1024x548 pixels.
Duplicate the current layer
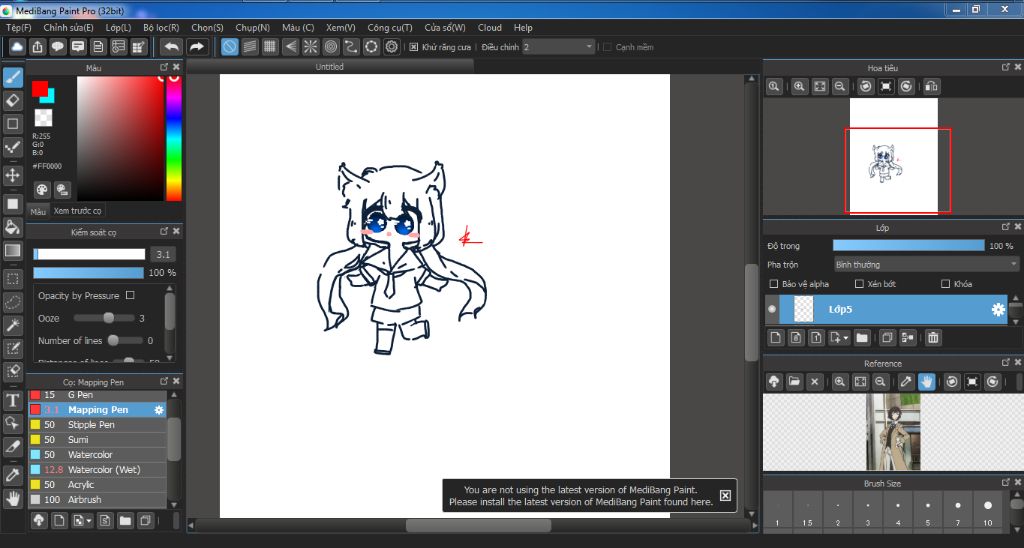(887, 338)
